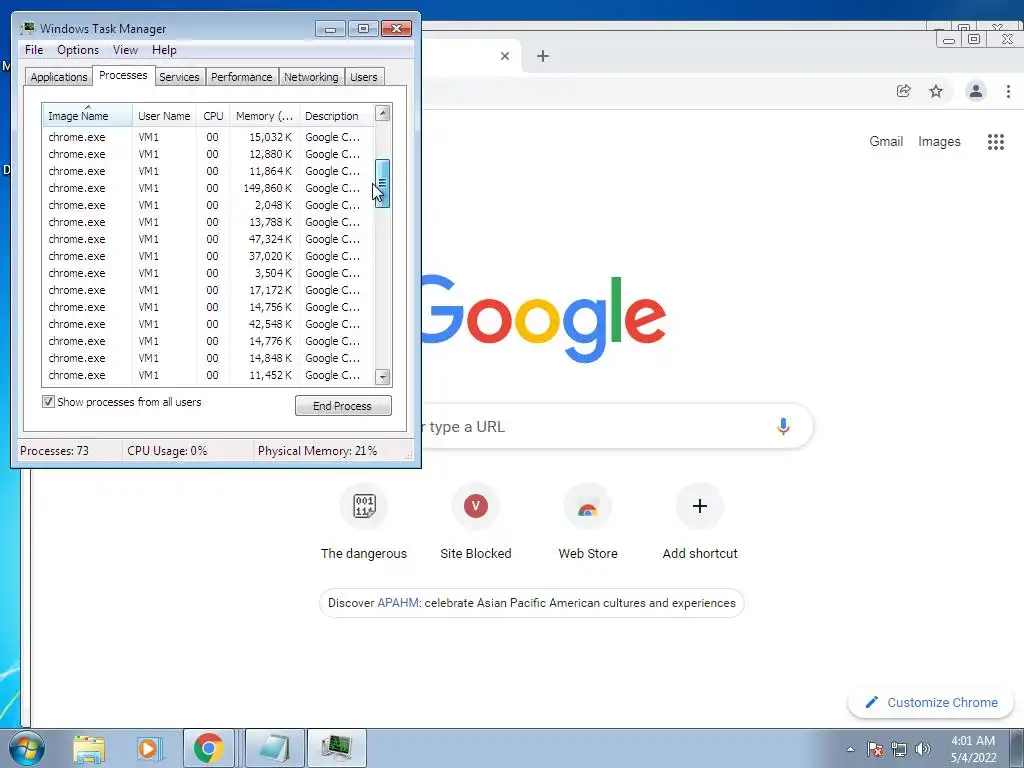Open the APAHM discover link
This screenshot has height=768, width=1024.
point(397,603)
